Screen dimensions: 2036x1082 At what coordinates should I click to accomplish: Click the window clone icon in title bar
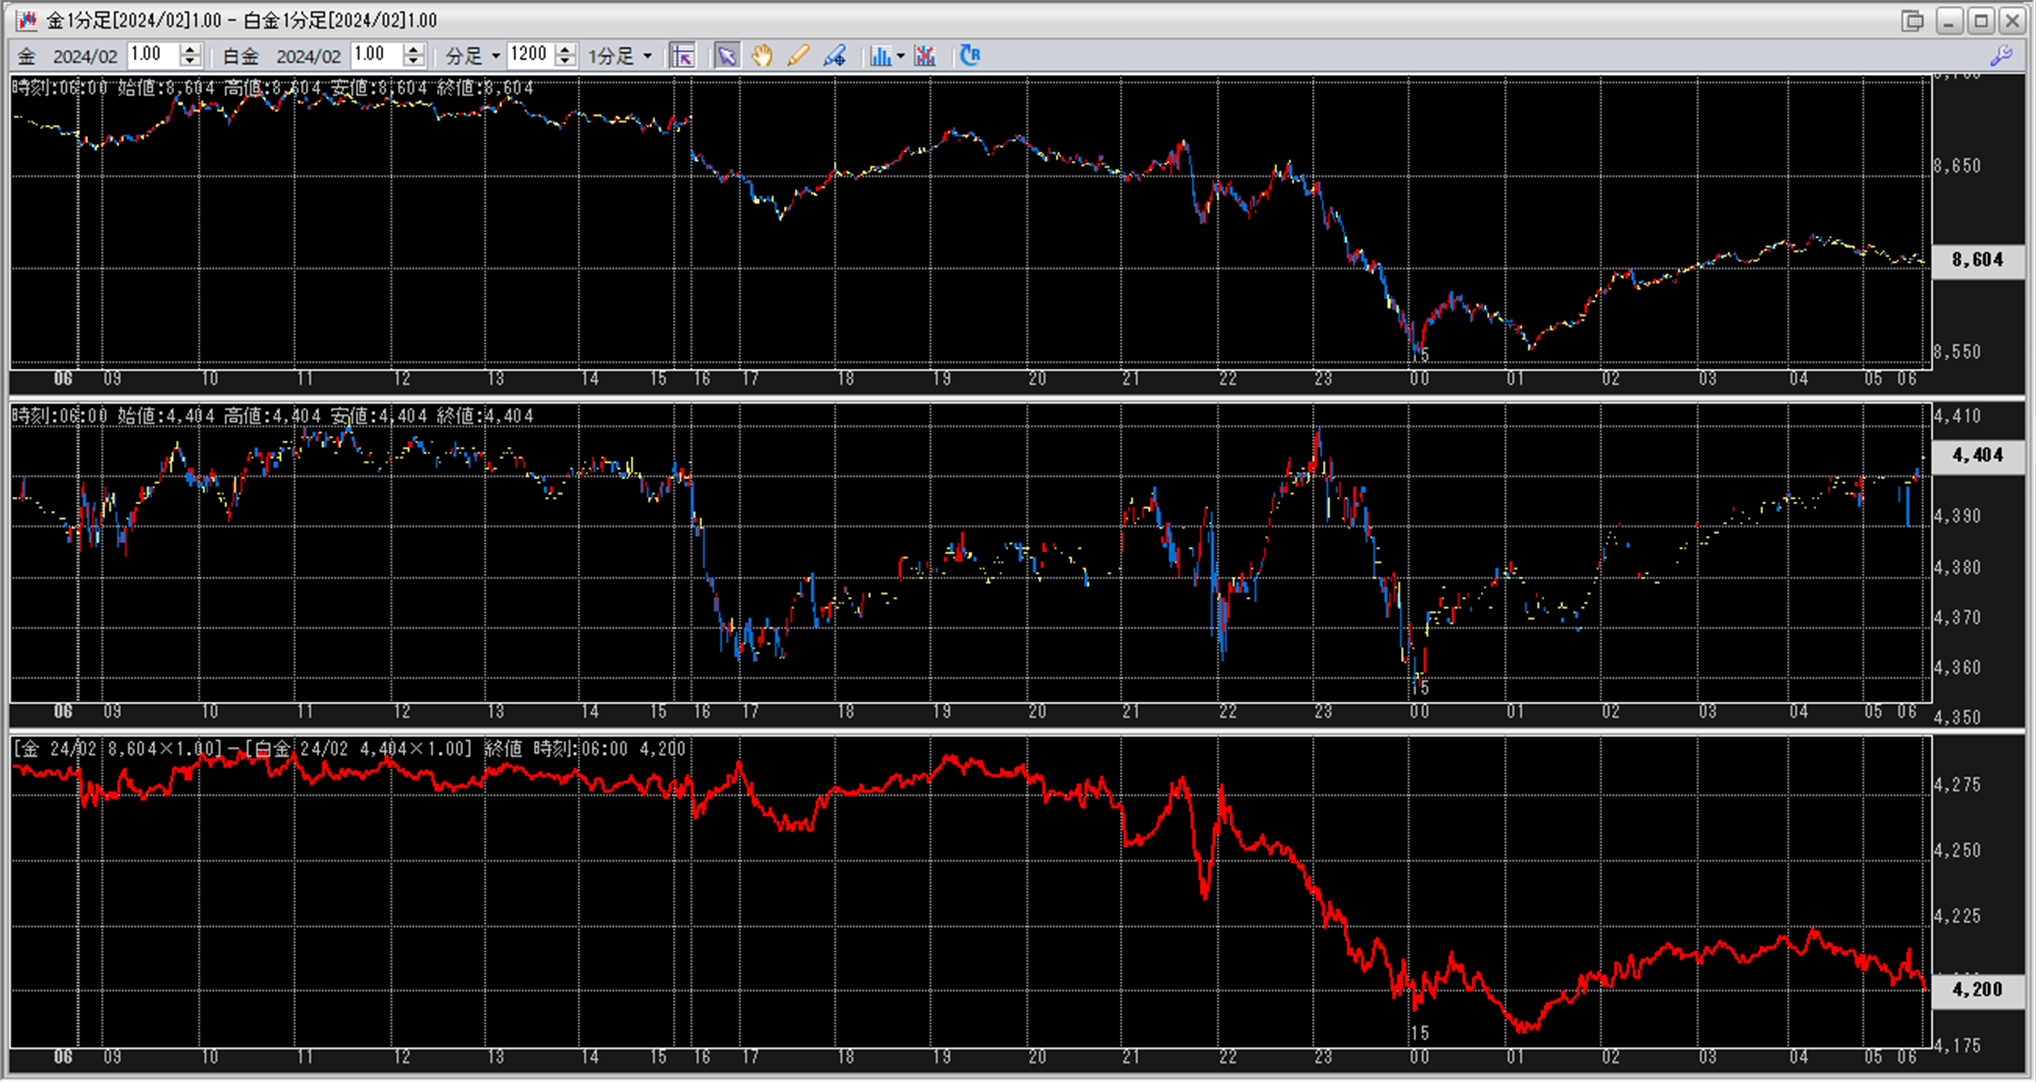pyautogui.click(x=1912, y=20)
